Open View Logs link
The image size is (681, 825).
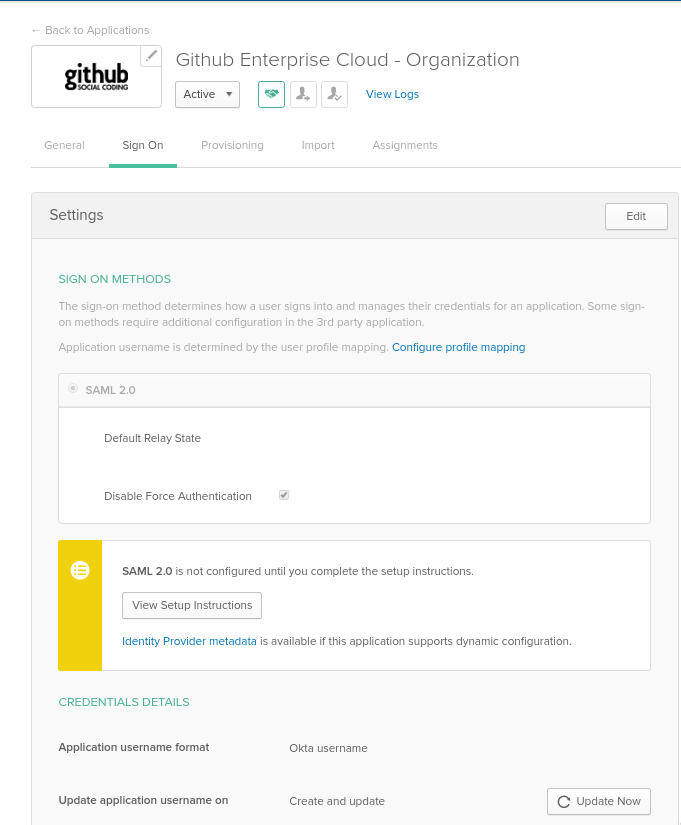(x=392, y=94)
